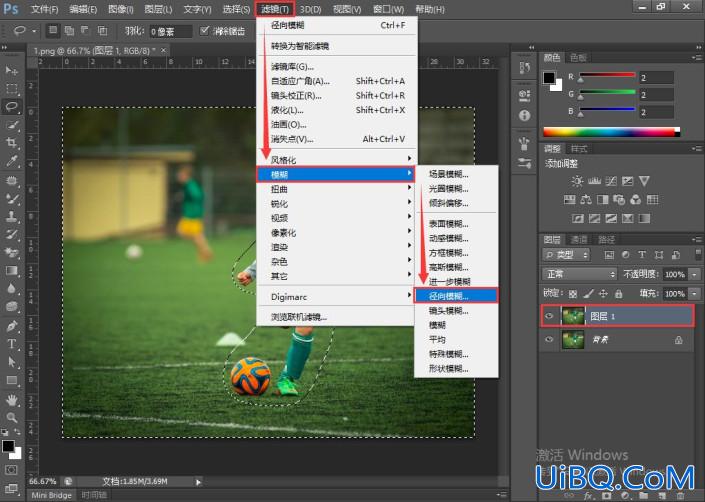Image resolution: width=705 pixels, height=502 pixels.
Task: Open the layer filter type dropdown 类型
Action: coord(566,255)
